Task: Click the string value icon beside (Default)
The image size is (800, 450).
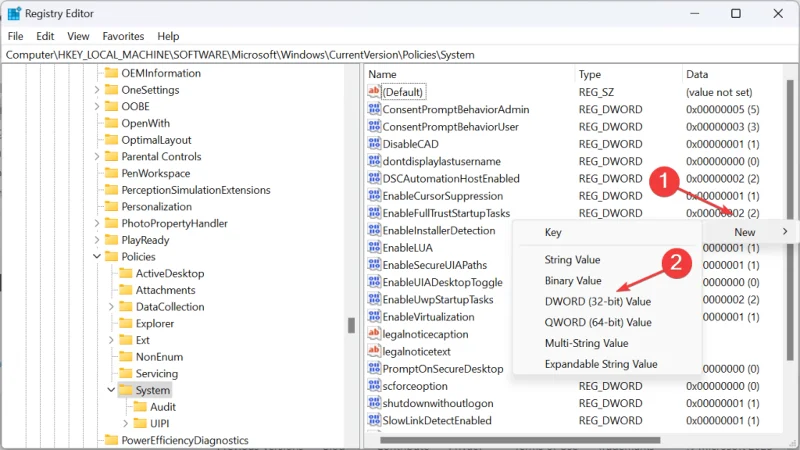Action: pos(375,92)
